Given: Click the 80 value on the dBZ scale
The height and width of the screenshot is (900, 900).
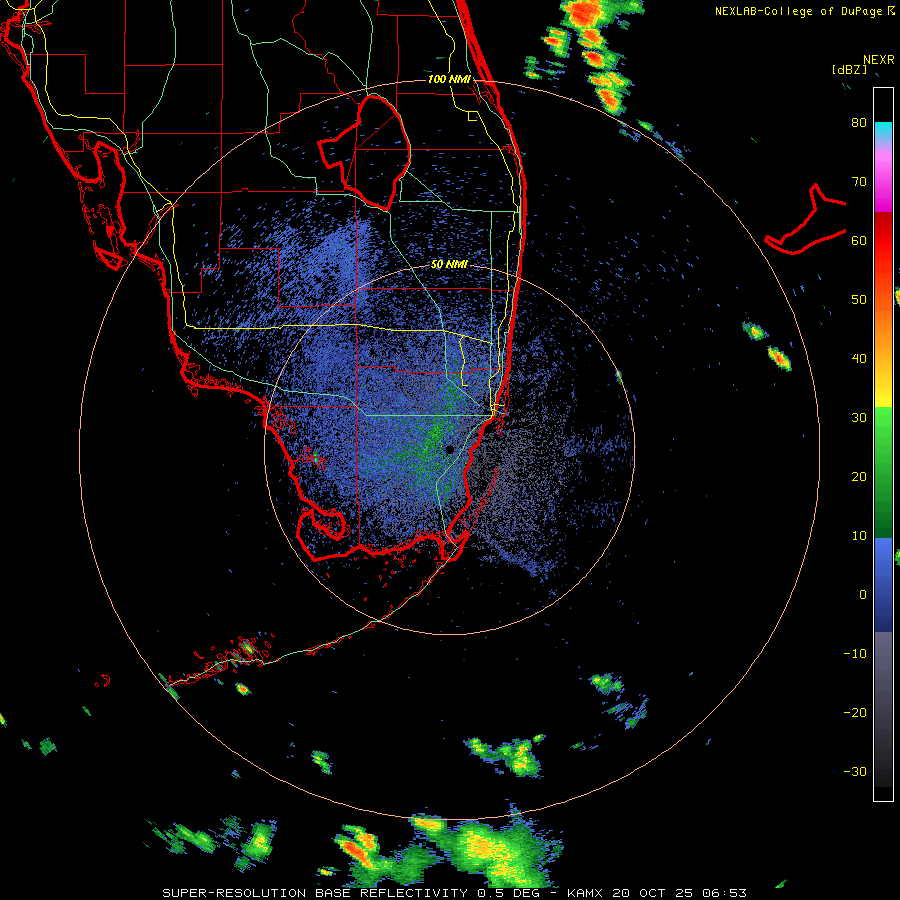Looking at the screenshot, I should [x=859, y=123].
